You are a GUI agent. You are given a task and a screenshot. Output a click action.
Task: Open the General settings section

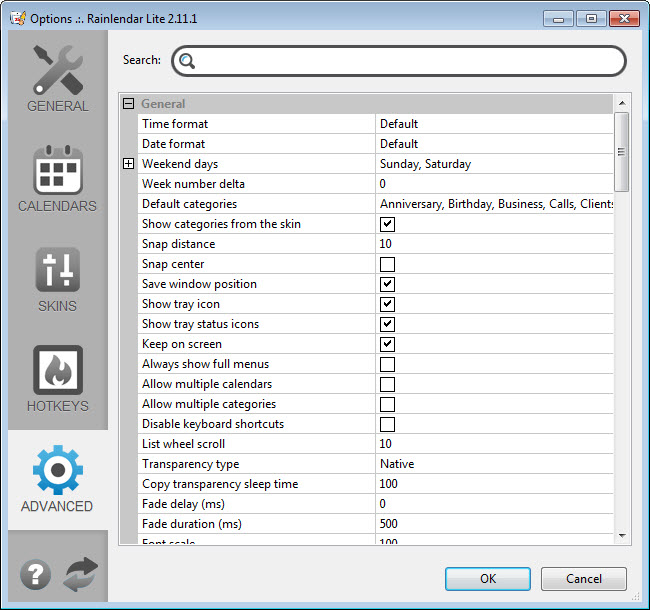click(x=58, y=79)
